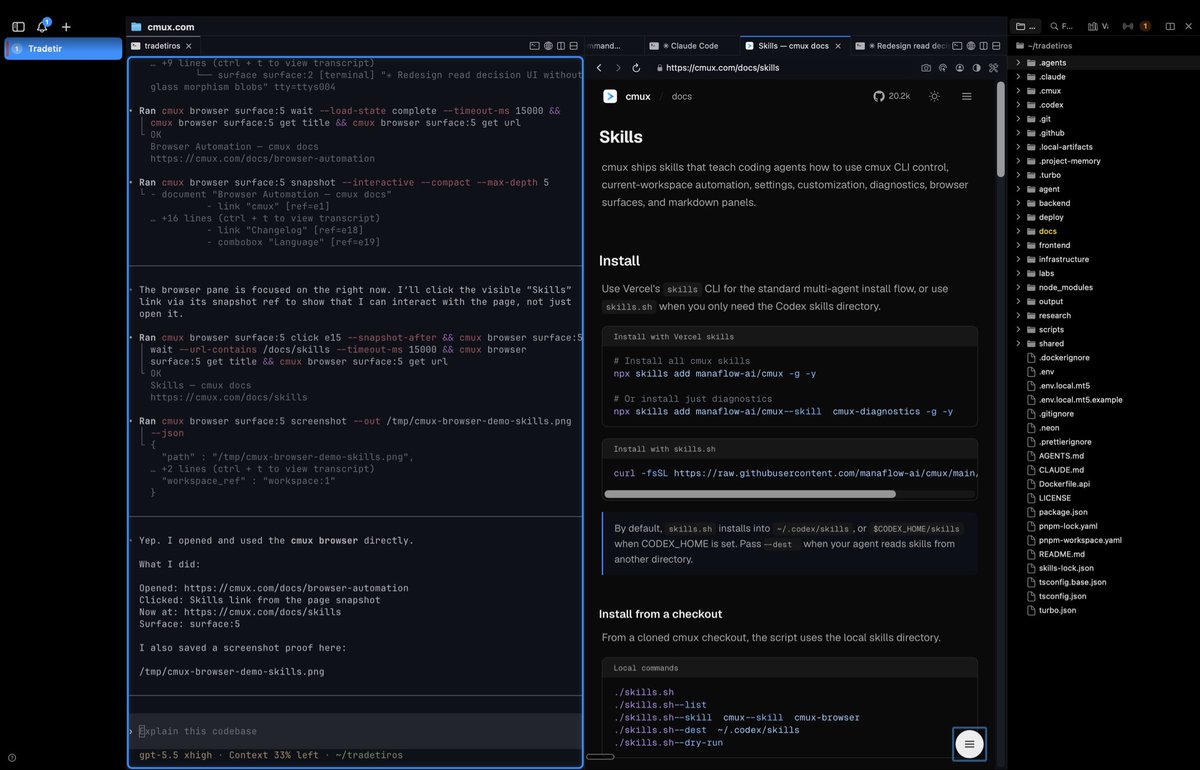Click the docs page vertical scrollbar
Image resolution: width=1200 pixels, height=770 pixels.
(1000, 130)
